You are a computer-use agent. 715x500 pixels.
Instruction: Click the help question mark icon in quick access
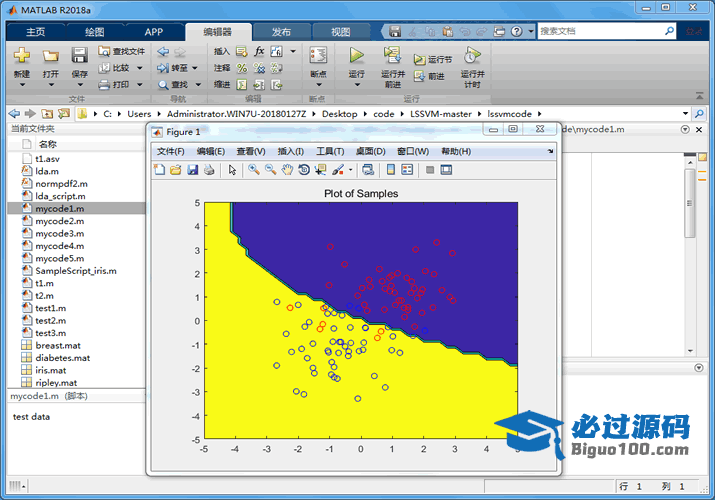coord(517,31)
